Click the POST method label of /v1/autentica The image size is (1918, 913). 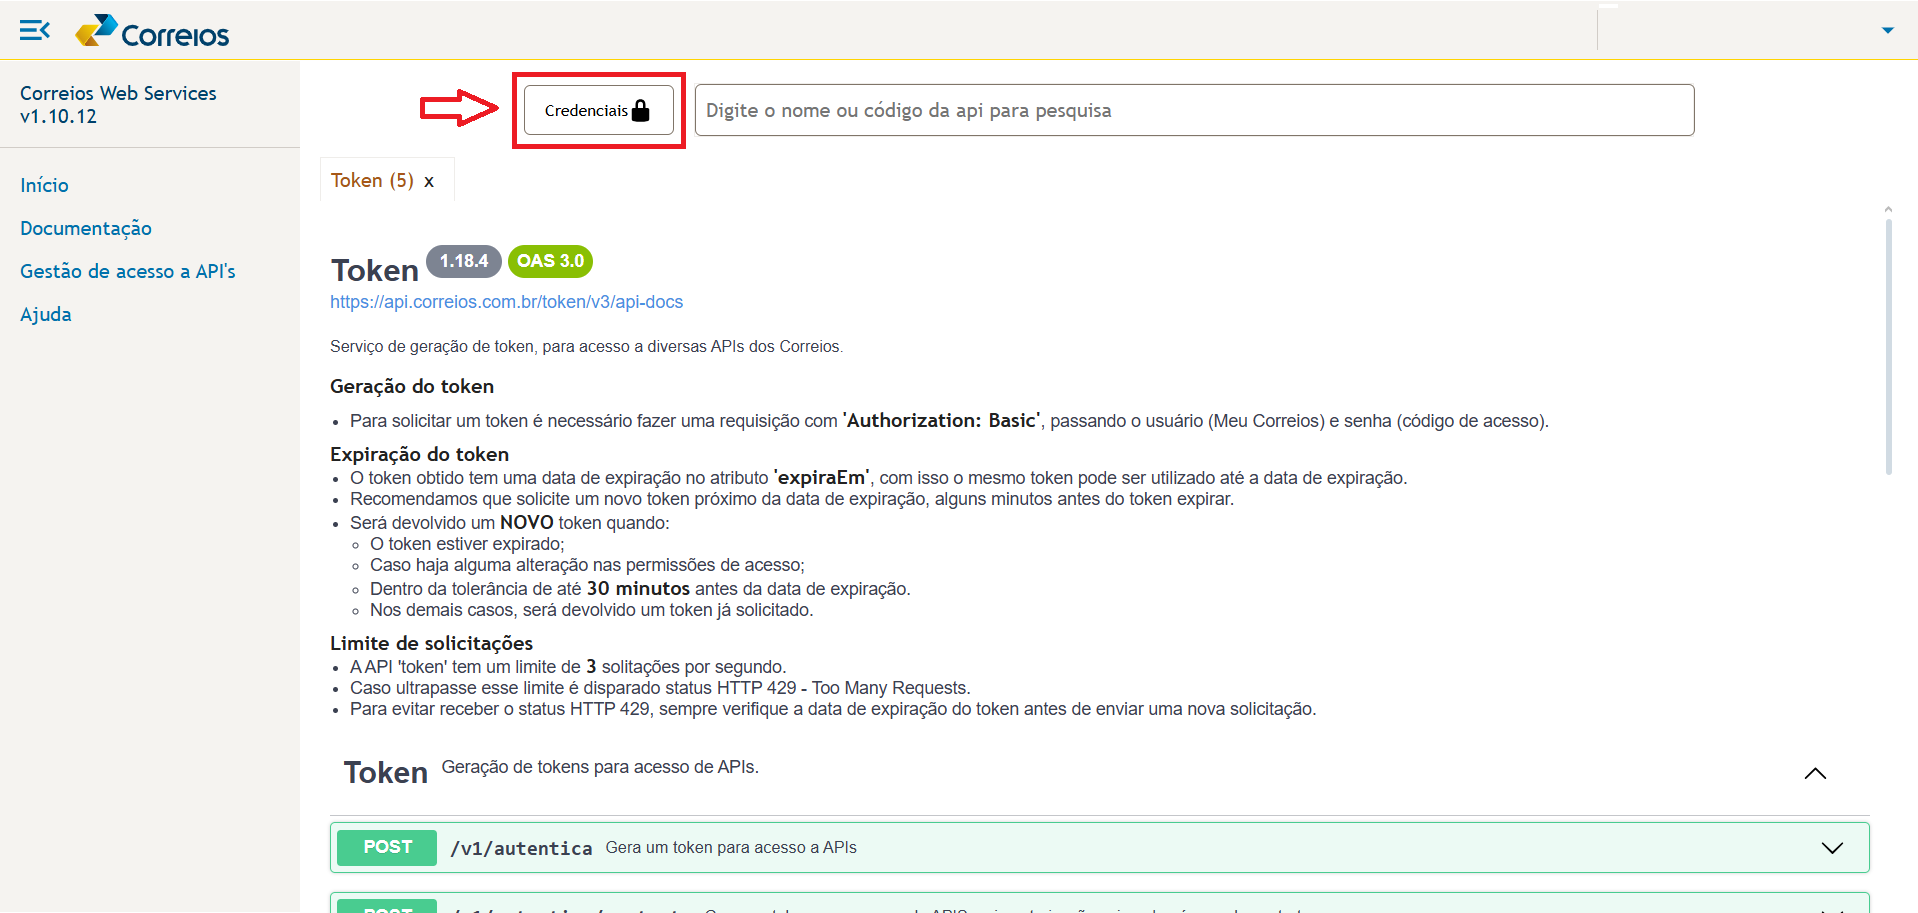(387, 847)
